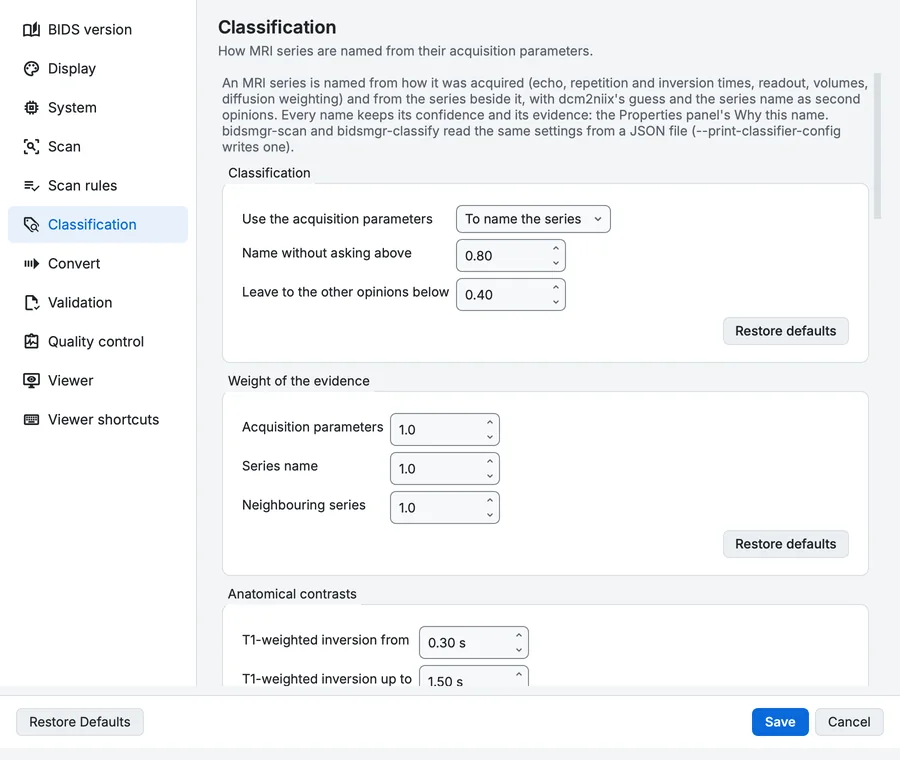The width and height of the screenshot is (900, 760).
Task: Click the BIDS version book icon
Action: (x=32, y=29)
